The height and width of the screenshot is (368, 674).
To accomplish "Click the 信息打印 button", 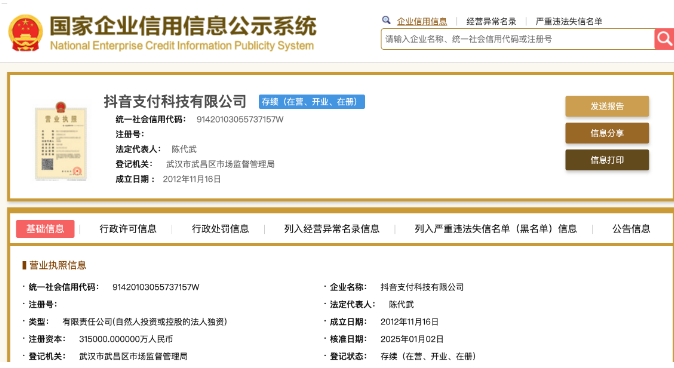I will click(607, 160).
